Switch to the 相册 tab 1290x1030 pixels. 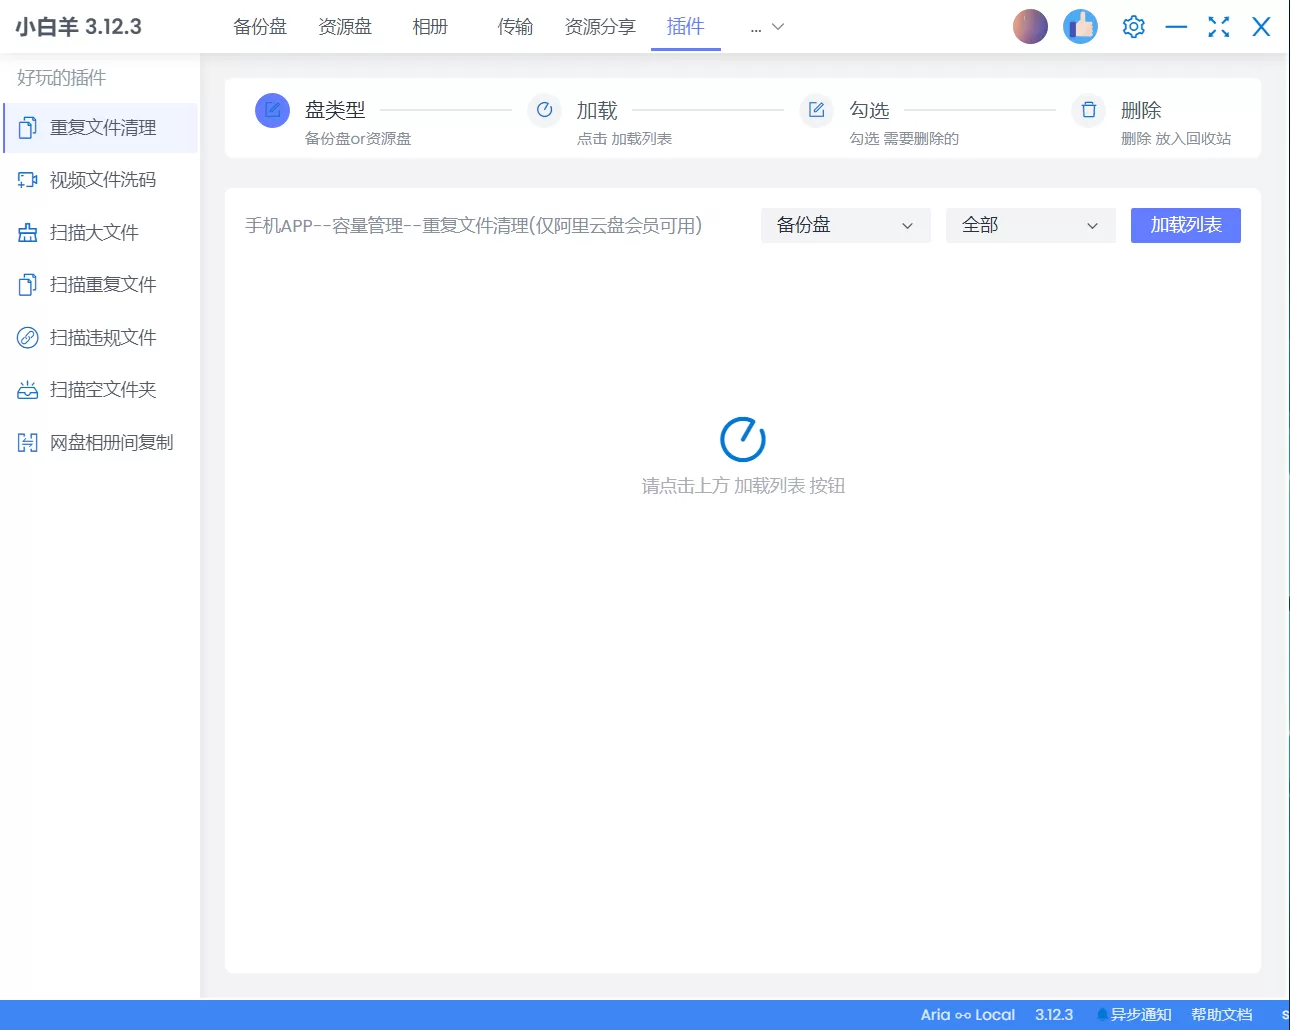tap(429, 27)
